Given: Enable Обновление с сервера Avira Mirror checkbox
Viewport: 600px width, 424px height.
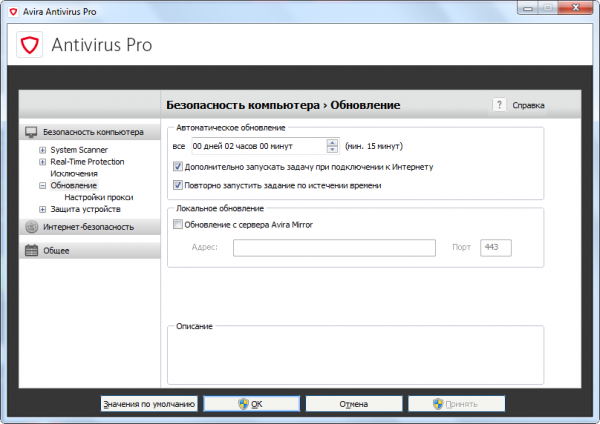Looking at the screenshot, I should tap(179, 225).
